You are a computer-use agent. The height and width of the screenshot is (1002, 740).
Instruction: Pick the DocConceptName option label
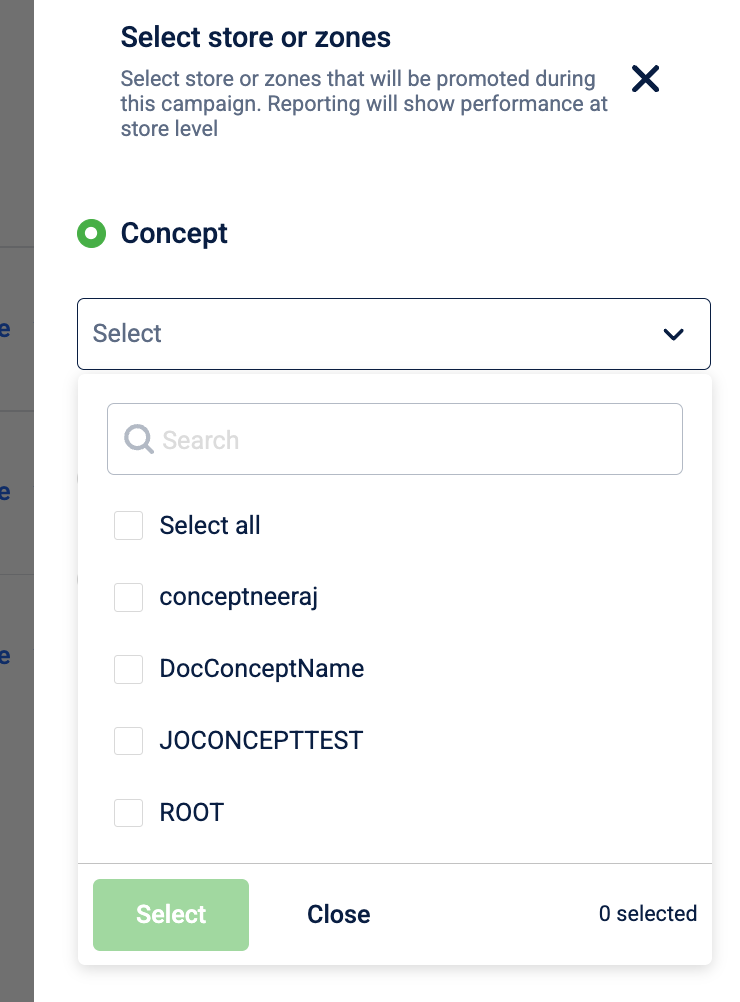tap(261, 669)
